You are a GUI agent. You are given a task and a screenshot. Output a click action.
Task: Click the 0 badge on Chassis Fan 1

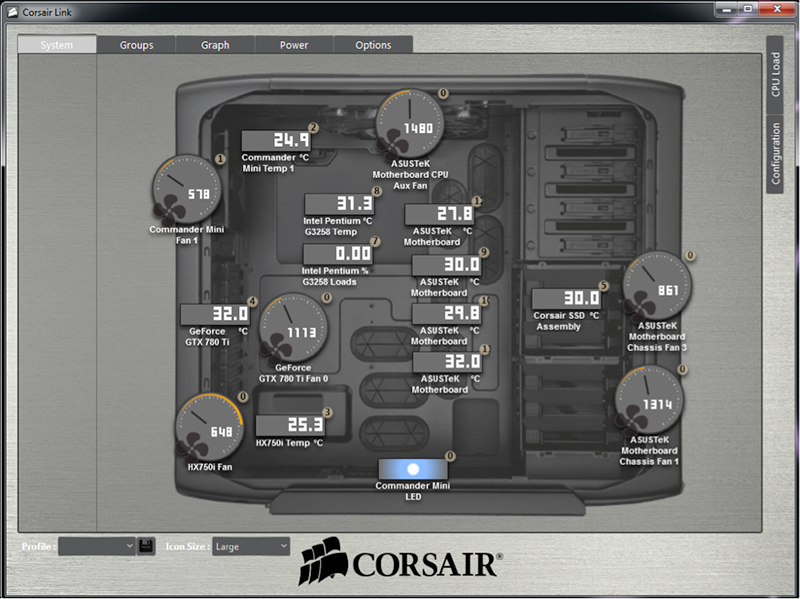click(682, 369)
